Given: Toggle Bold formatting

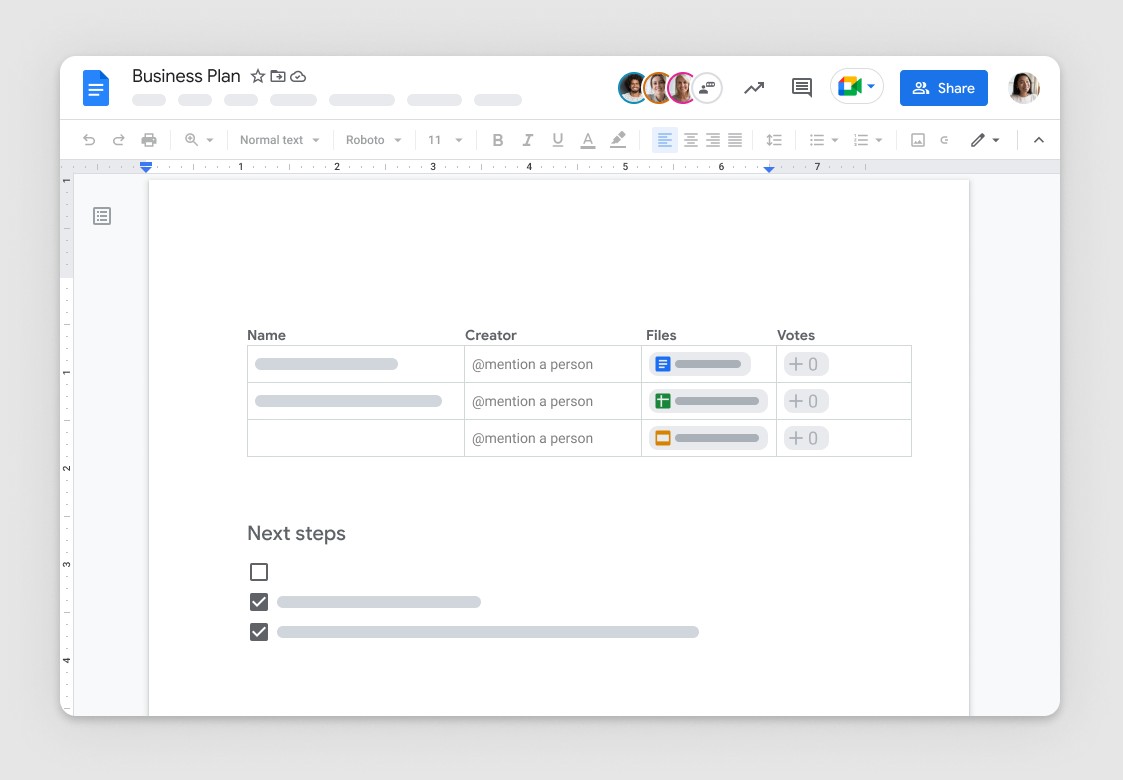Looking at the screenshot, I should pos(498,140).
